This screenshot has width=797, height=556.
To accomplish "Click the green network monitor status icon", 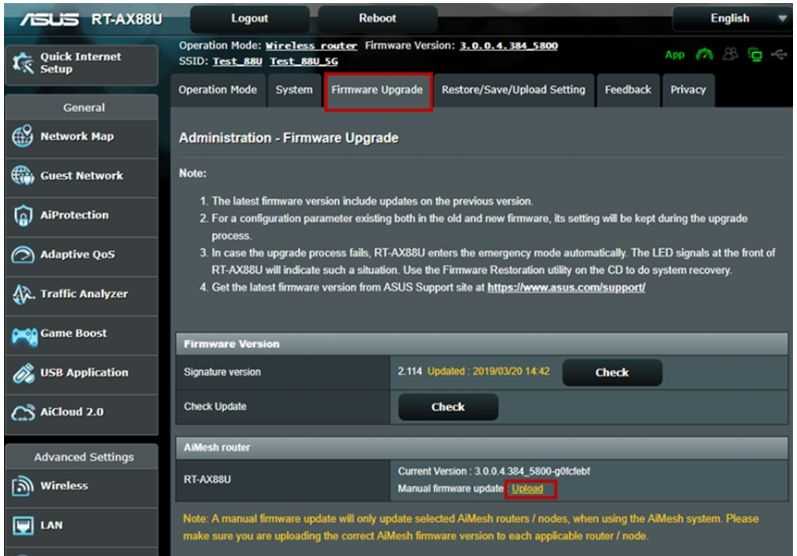I will point(755,54).
